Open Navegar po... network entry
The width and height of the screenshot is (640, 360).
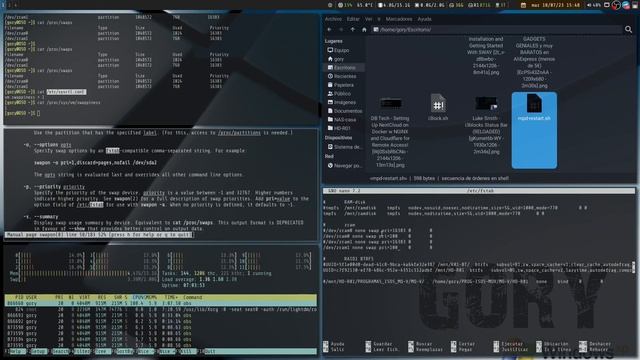345,165
